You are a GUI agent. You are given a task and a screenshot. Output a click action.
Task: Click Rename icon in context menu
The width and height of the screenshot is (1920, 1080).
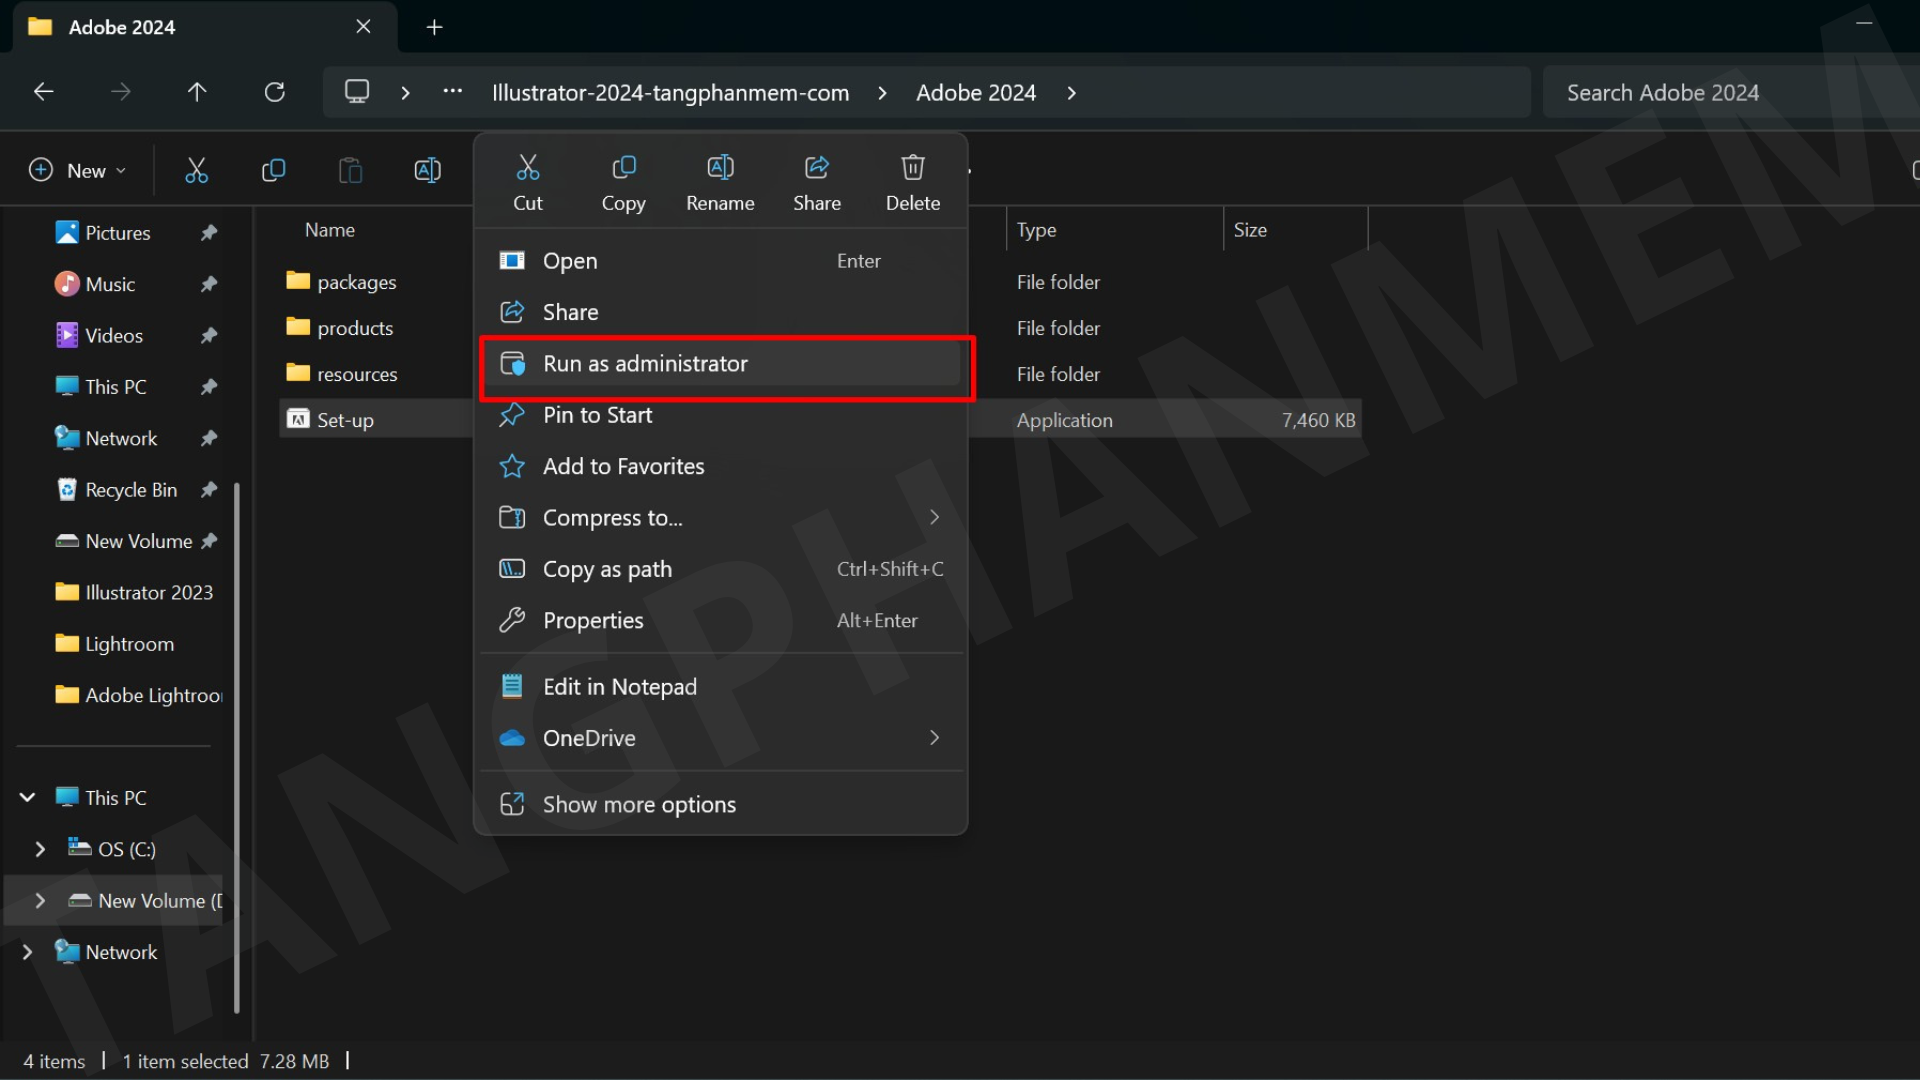pyautogui.click(x=720, y=167)
